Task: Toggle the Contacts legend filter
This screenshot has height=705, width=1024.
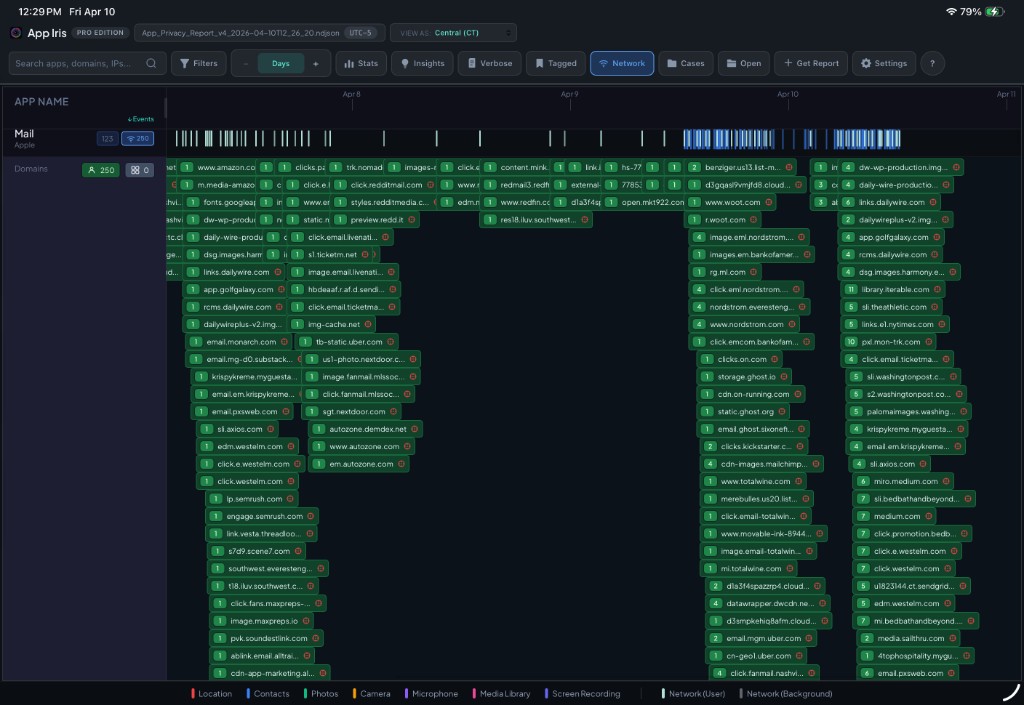Action: point(268,693)
